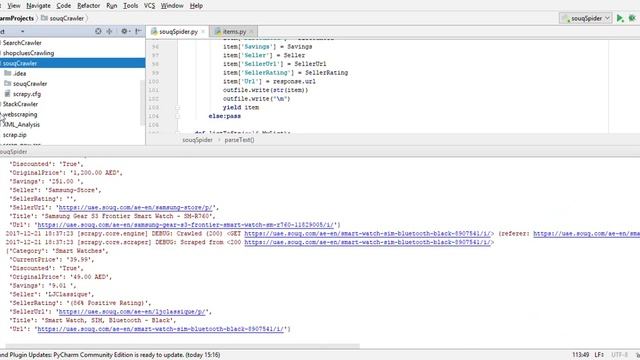
Task: Open the Scraped from smart-watch link
Action: coord(367,242)
